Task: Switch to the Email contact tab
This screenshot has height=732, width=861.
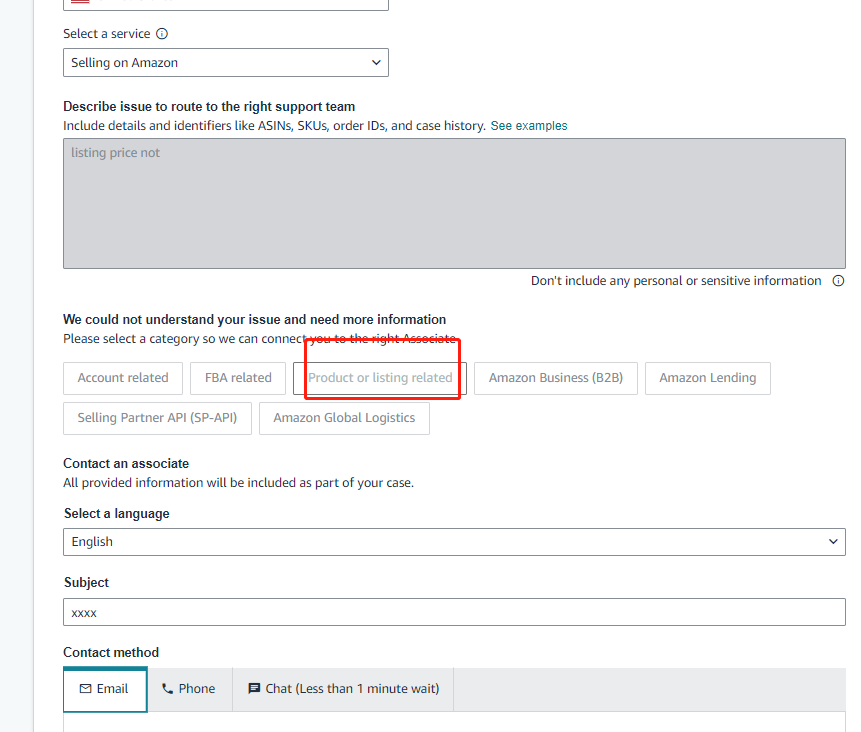Action: click(x=105, y=690)
